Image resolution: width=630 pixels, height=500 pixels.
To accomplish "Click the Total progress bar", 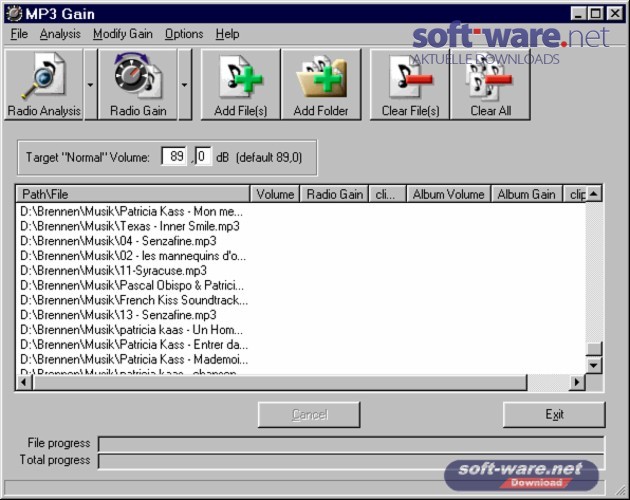I will coord(351,461).
